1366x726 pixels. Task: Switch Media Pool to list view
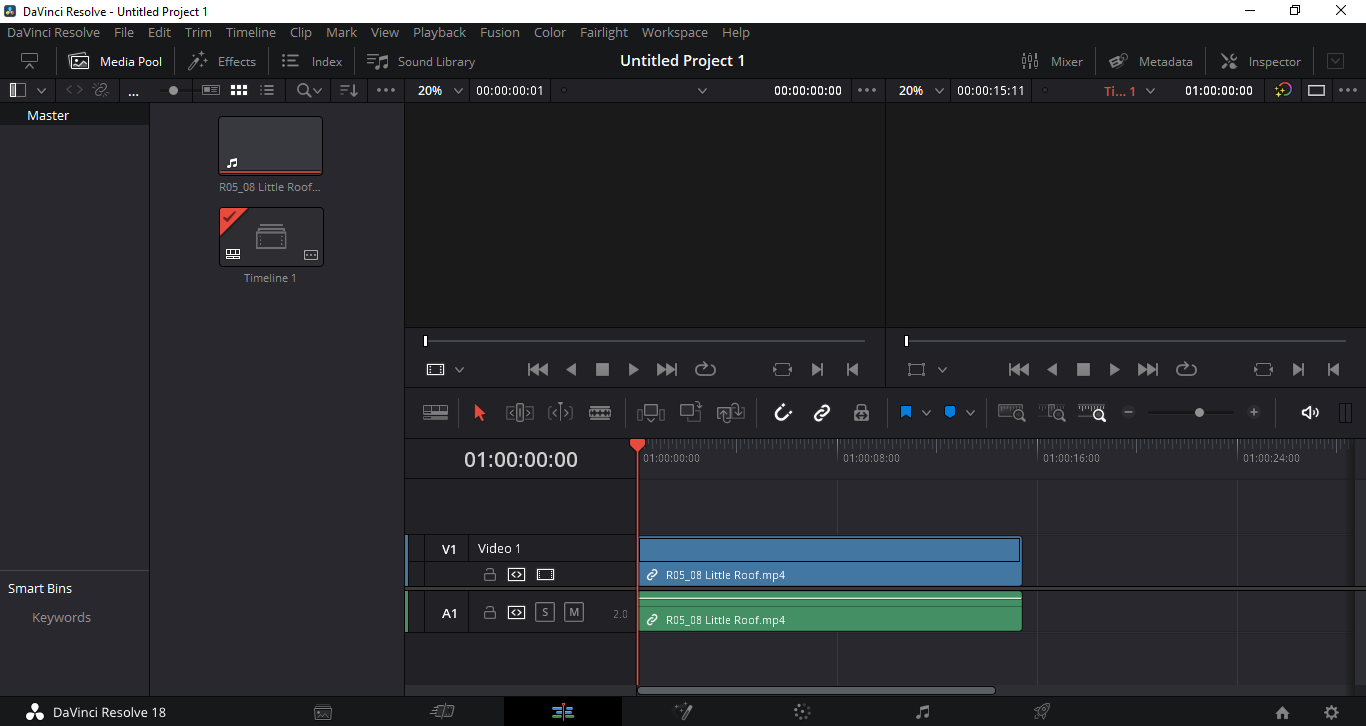[x=267, y=90]
